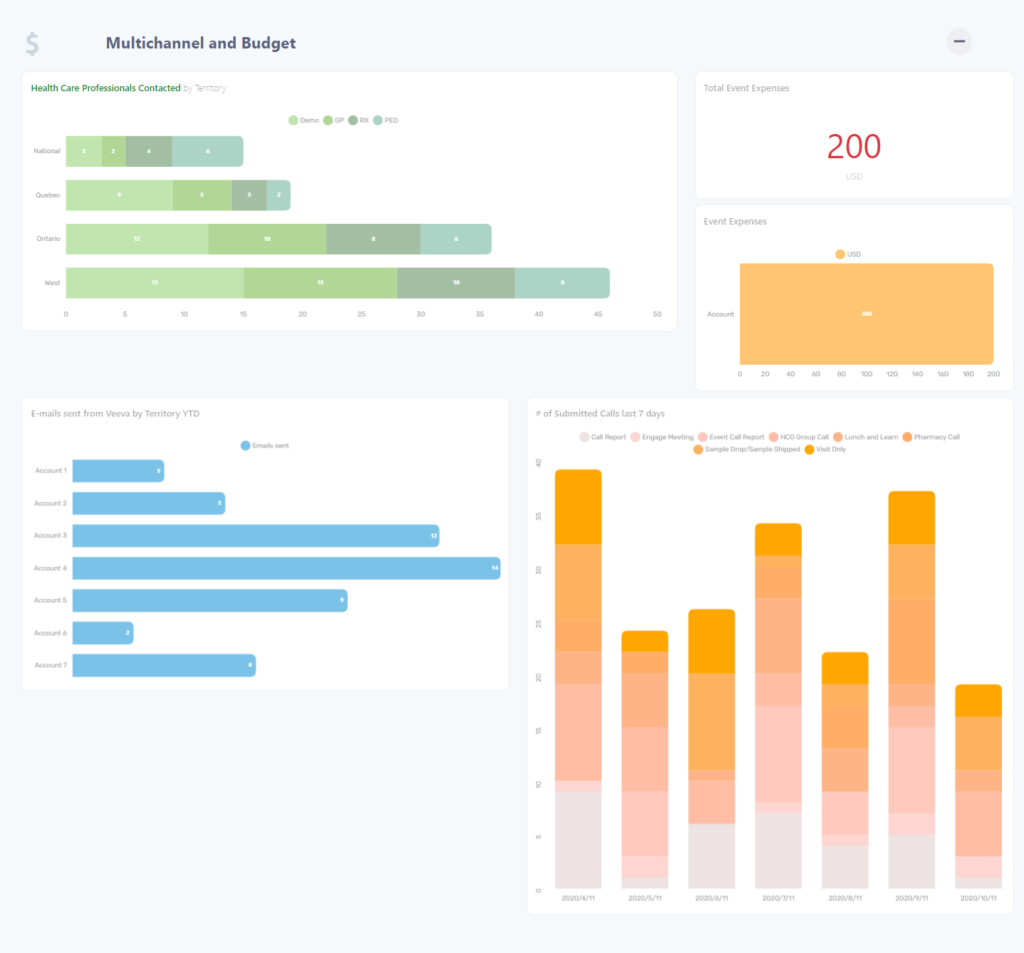Toggle the PED series in the legend
This screenshot has height=953, width=1024.
click(x=377, y=120)
